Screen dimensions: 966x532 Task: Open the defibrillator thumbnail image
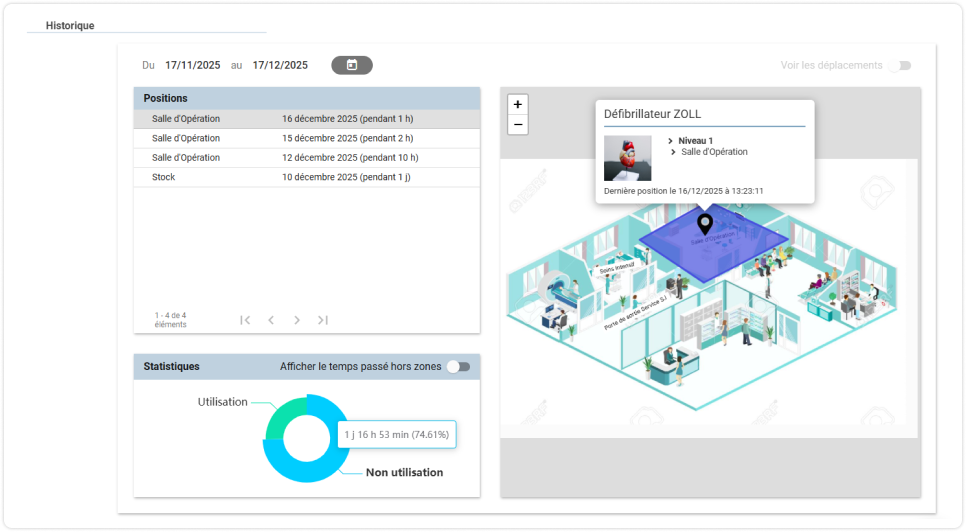[627, 158]
